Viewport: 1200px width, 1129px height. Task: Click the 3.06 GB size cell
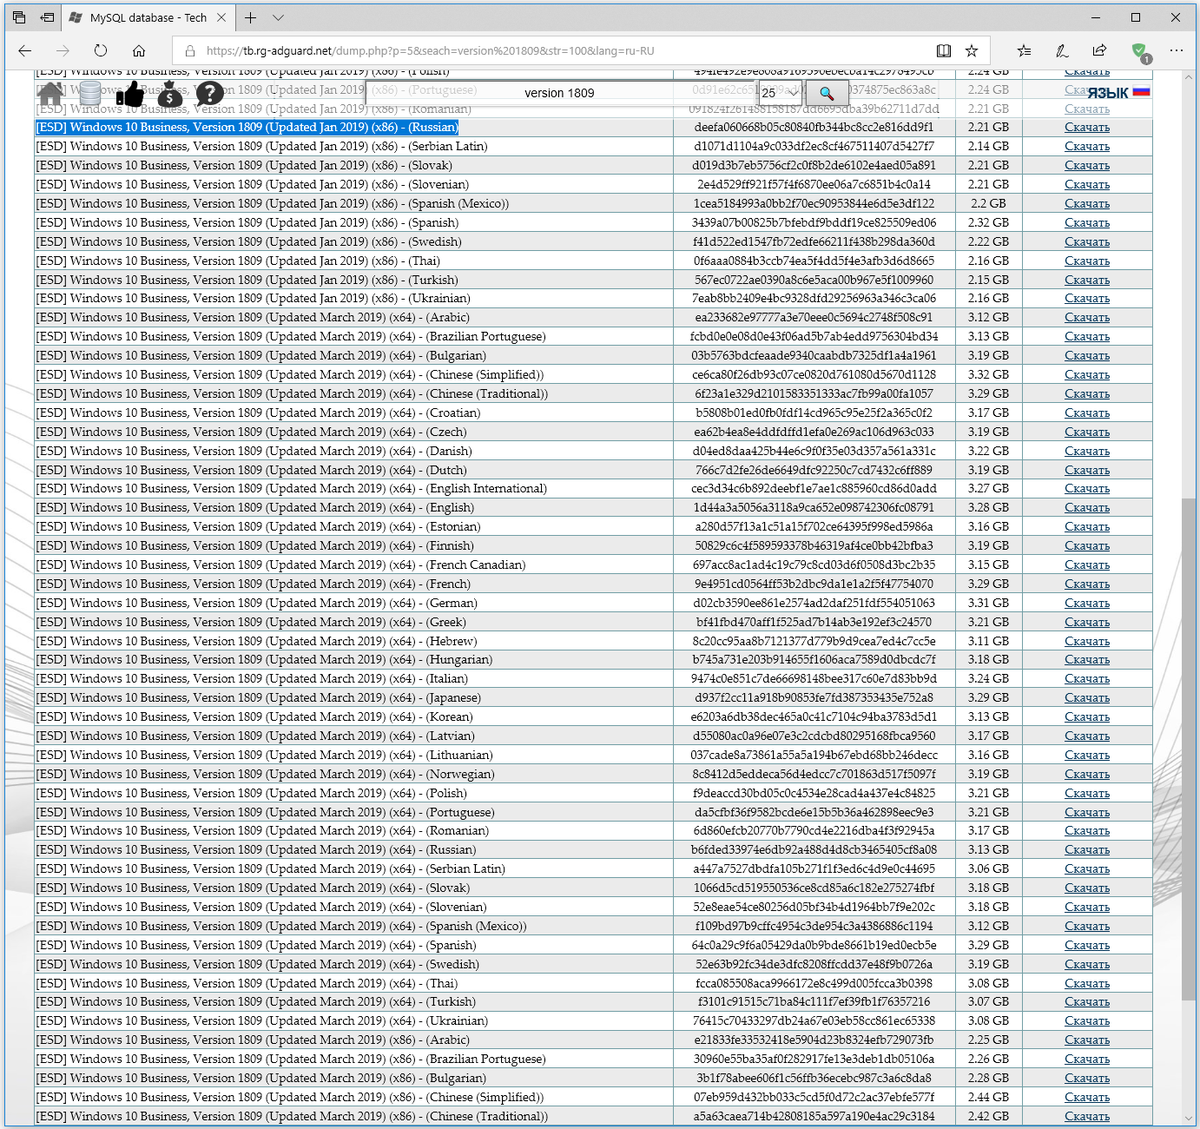[x=988, y=869]
